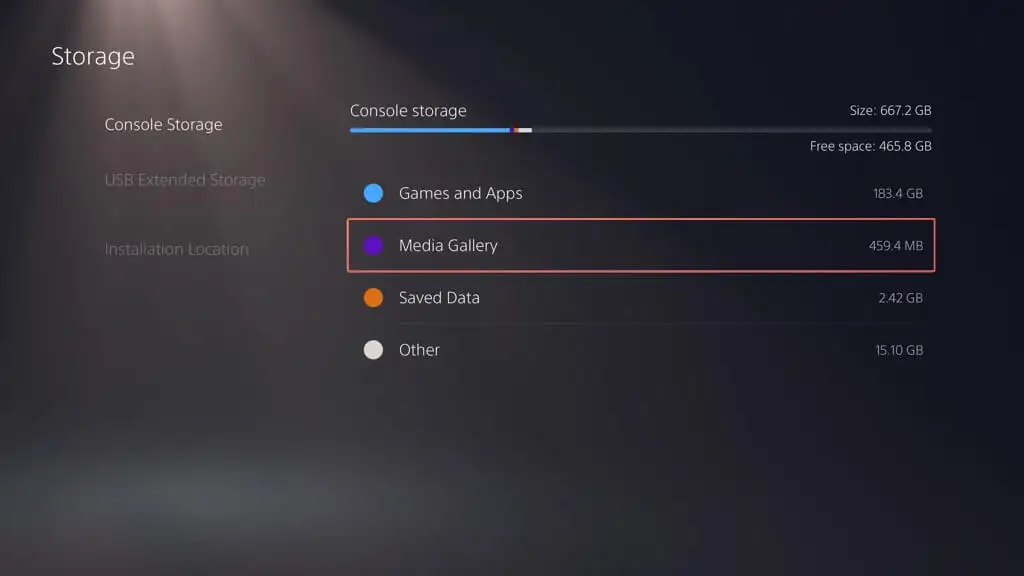
Task: Select USB Extended Storage menu item
Action: pos(185,180)
